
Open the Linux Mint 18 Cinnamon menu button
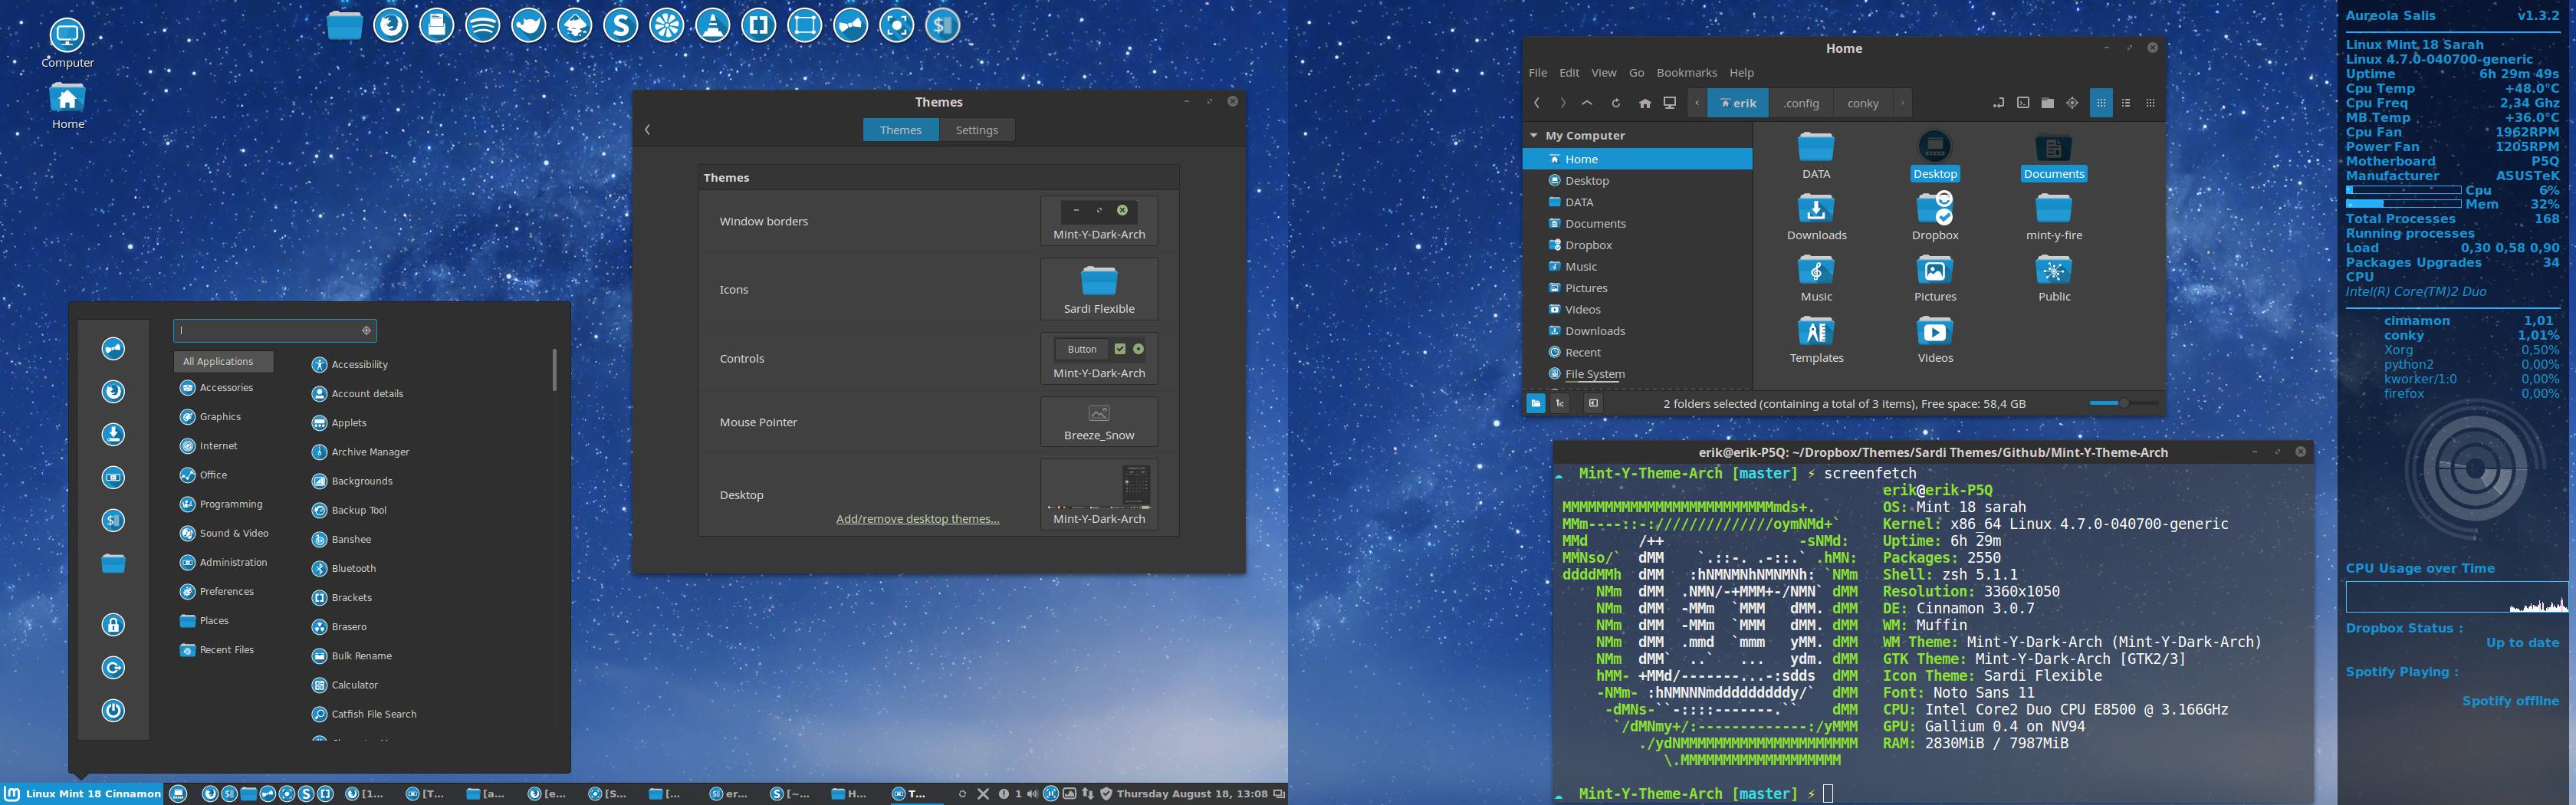point(82,794)
